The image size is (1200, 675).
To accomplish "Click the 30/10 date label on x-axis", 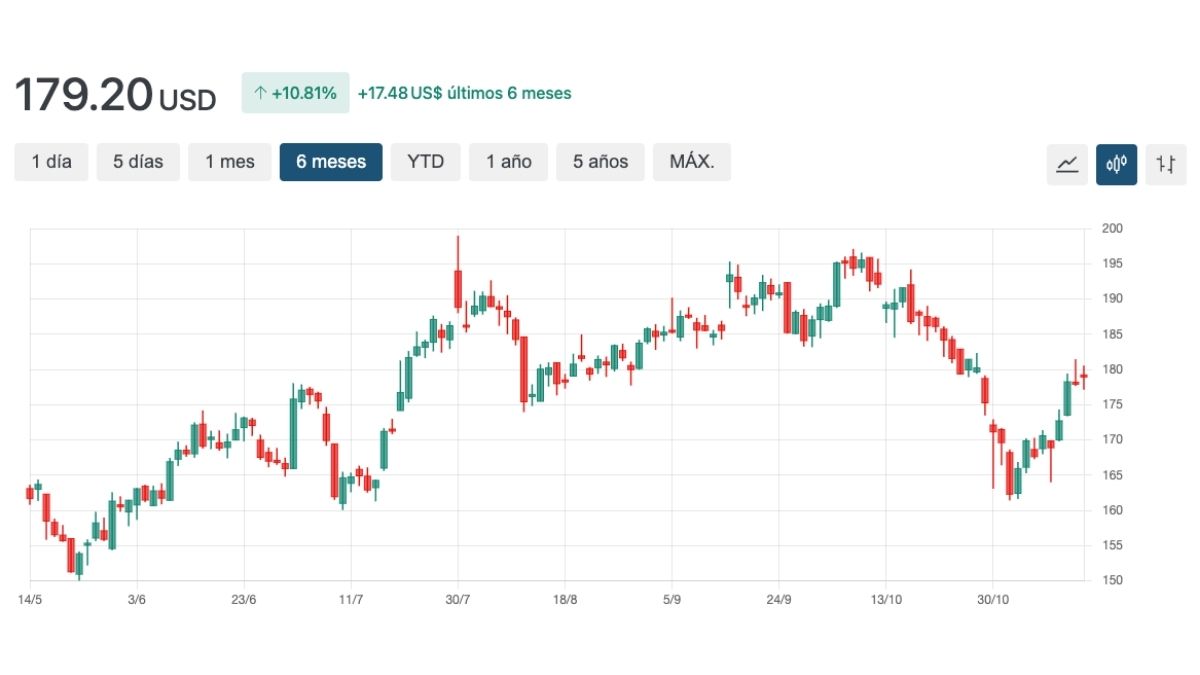I will [x=992, y=600].
